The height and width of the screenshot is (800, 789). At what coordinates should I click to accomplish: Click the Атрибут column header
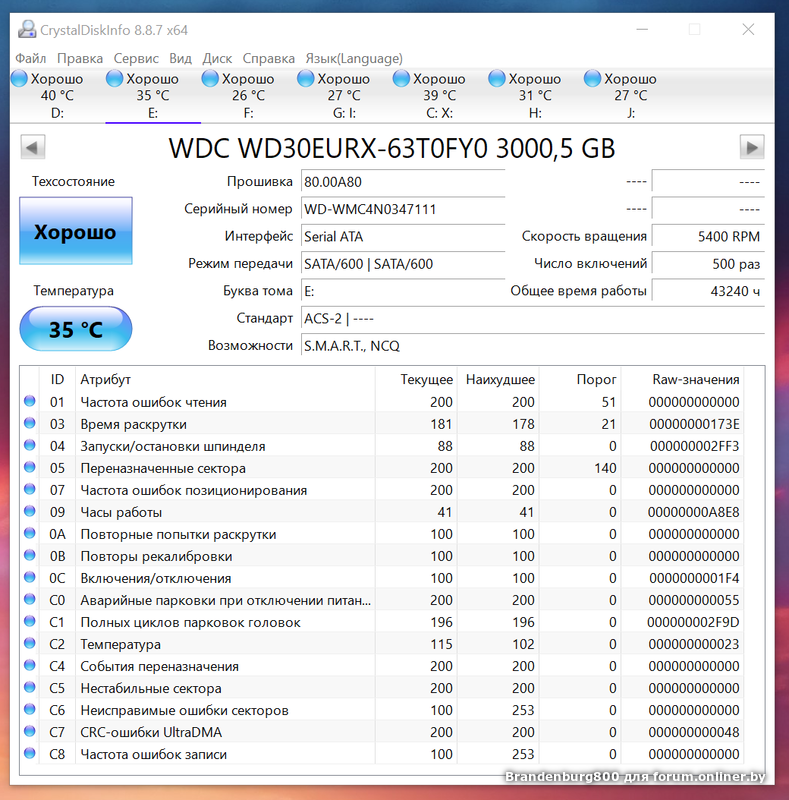105,380
